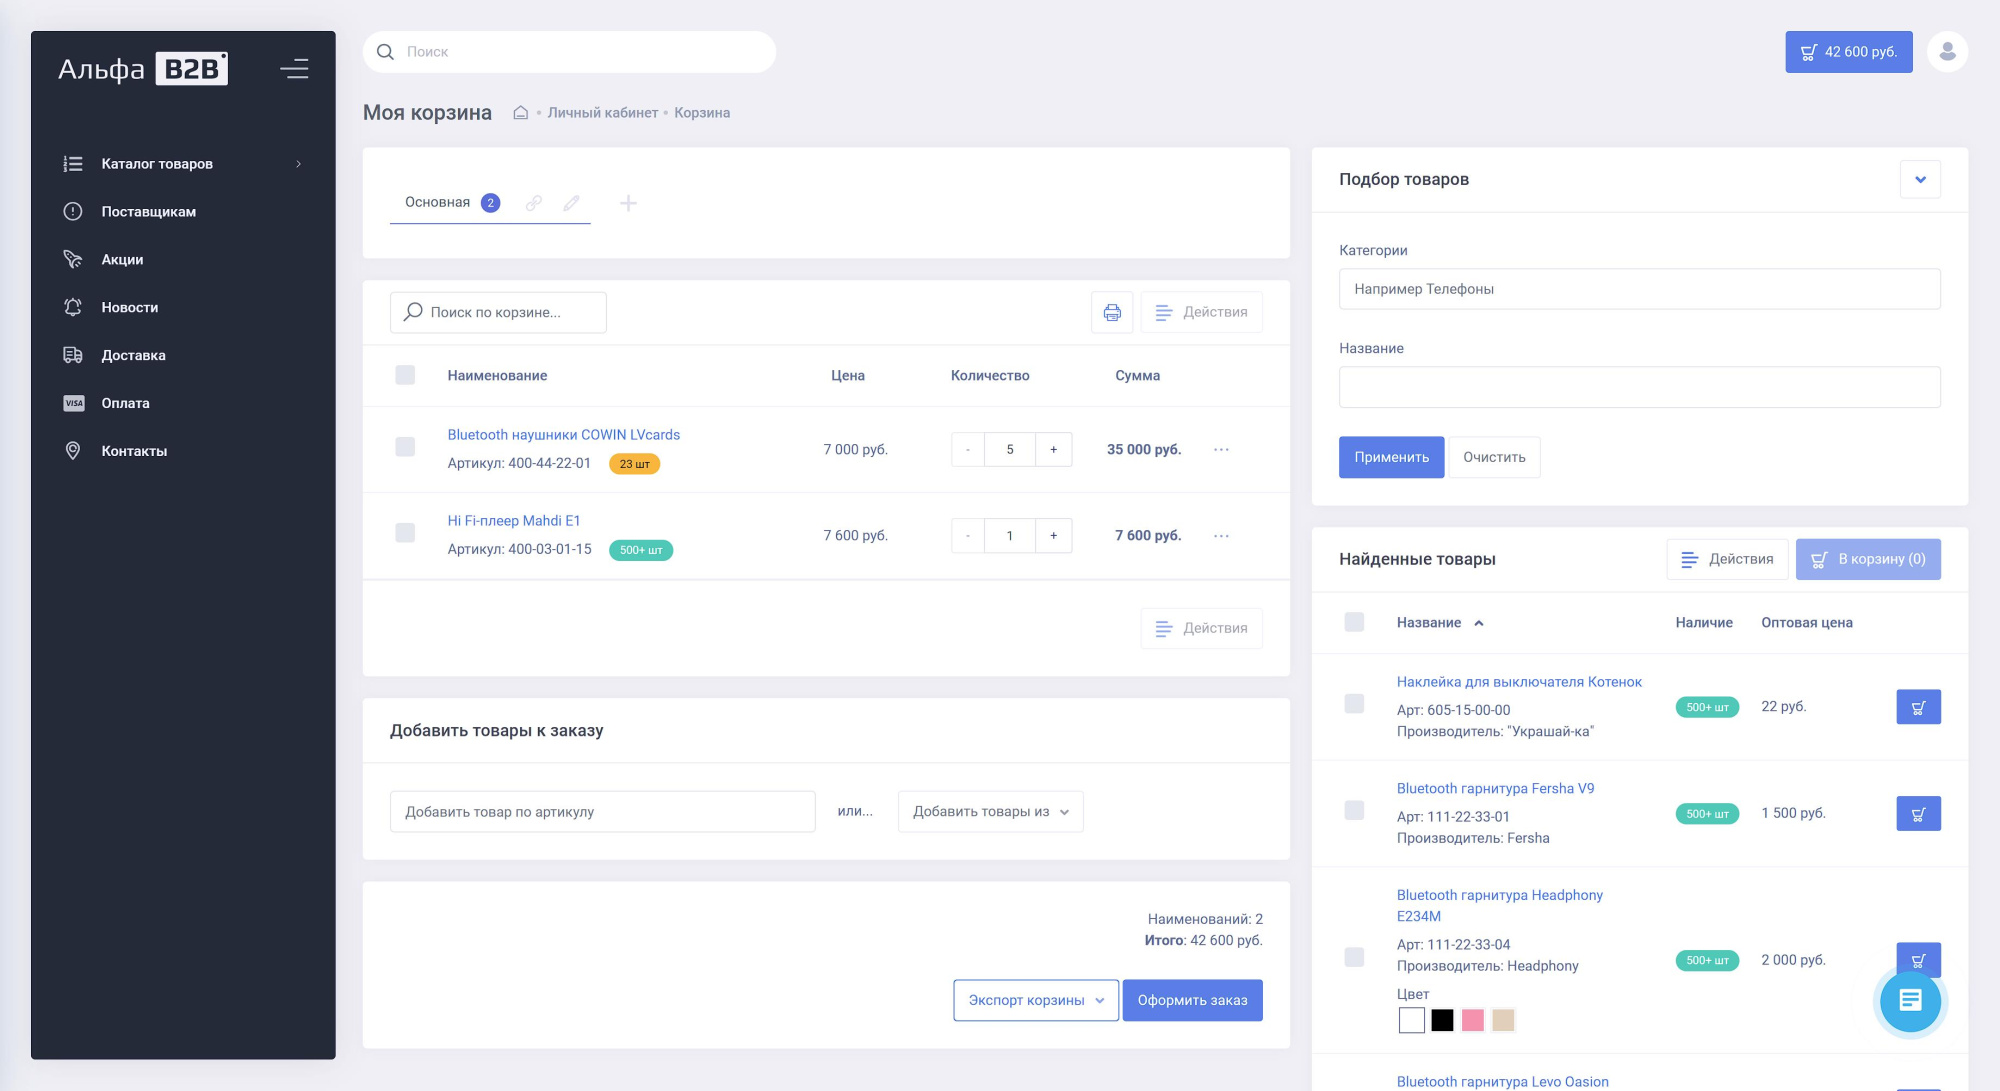This screenshot has height=1091, width=2000.
Task: Click the Добавить товар по артикулу field
Action: click(602, 812)
